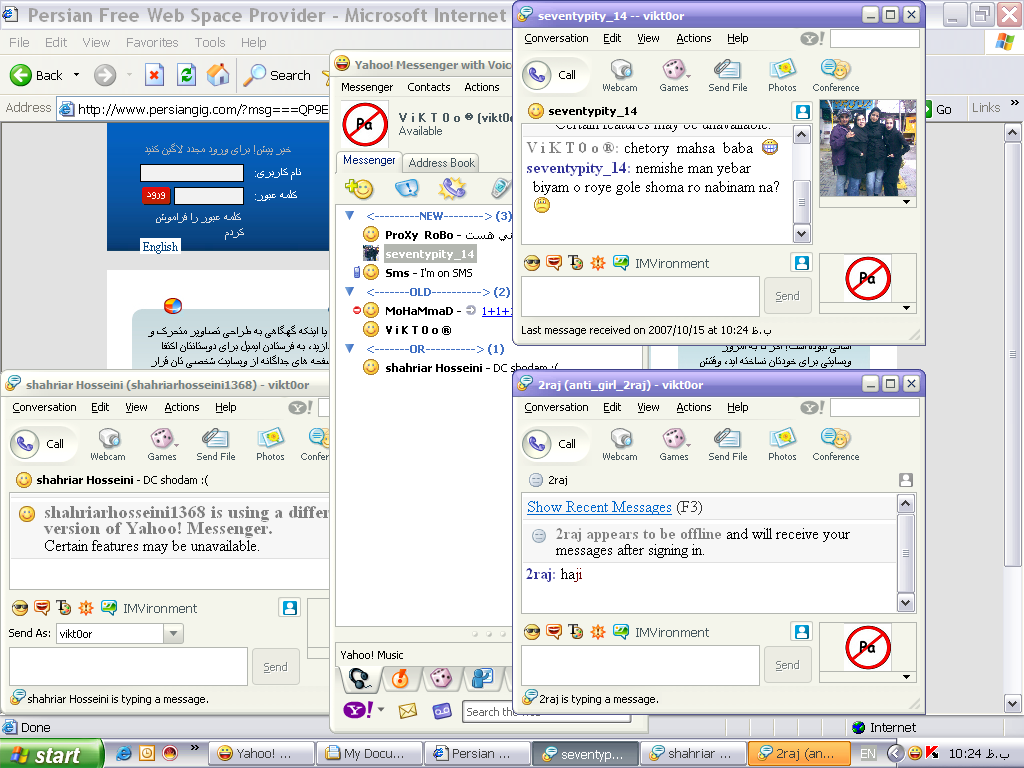Toggle display image icon beside IMVironment in shahriar window
Image resolution: width=1024 pixels, height=768 pixels.
click(x=290, y=608)
